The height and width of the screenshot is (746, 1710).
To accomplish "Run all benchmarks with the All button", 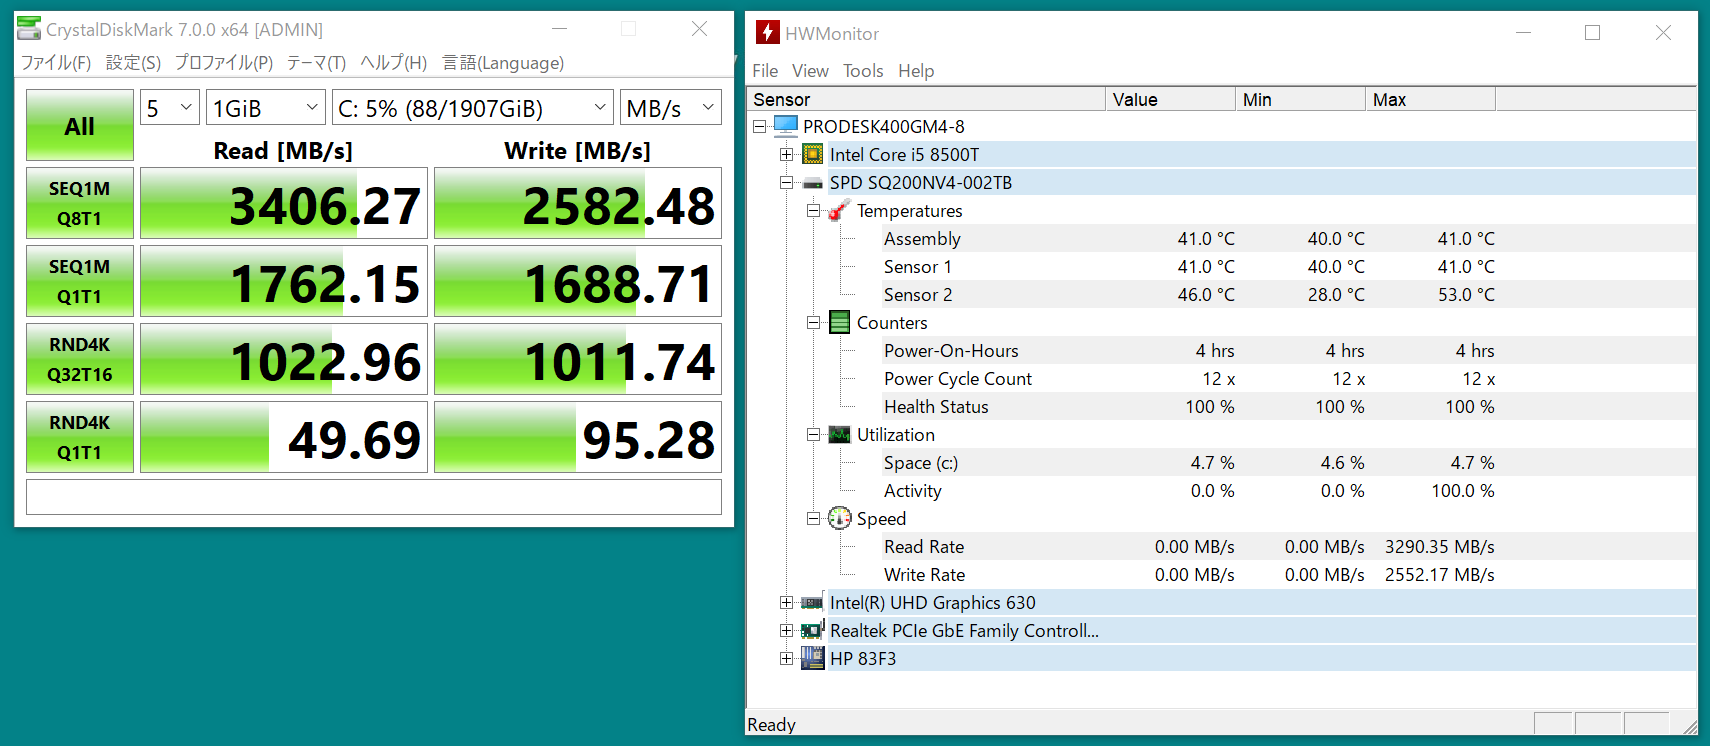I will coord(80,126).
